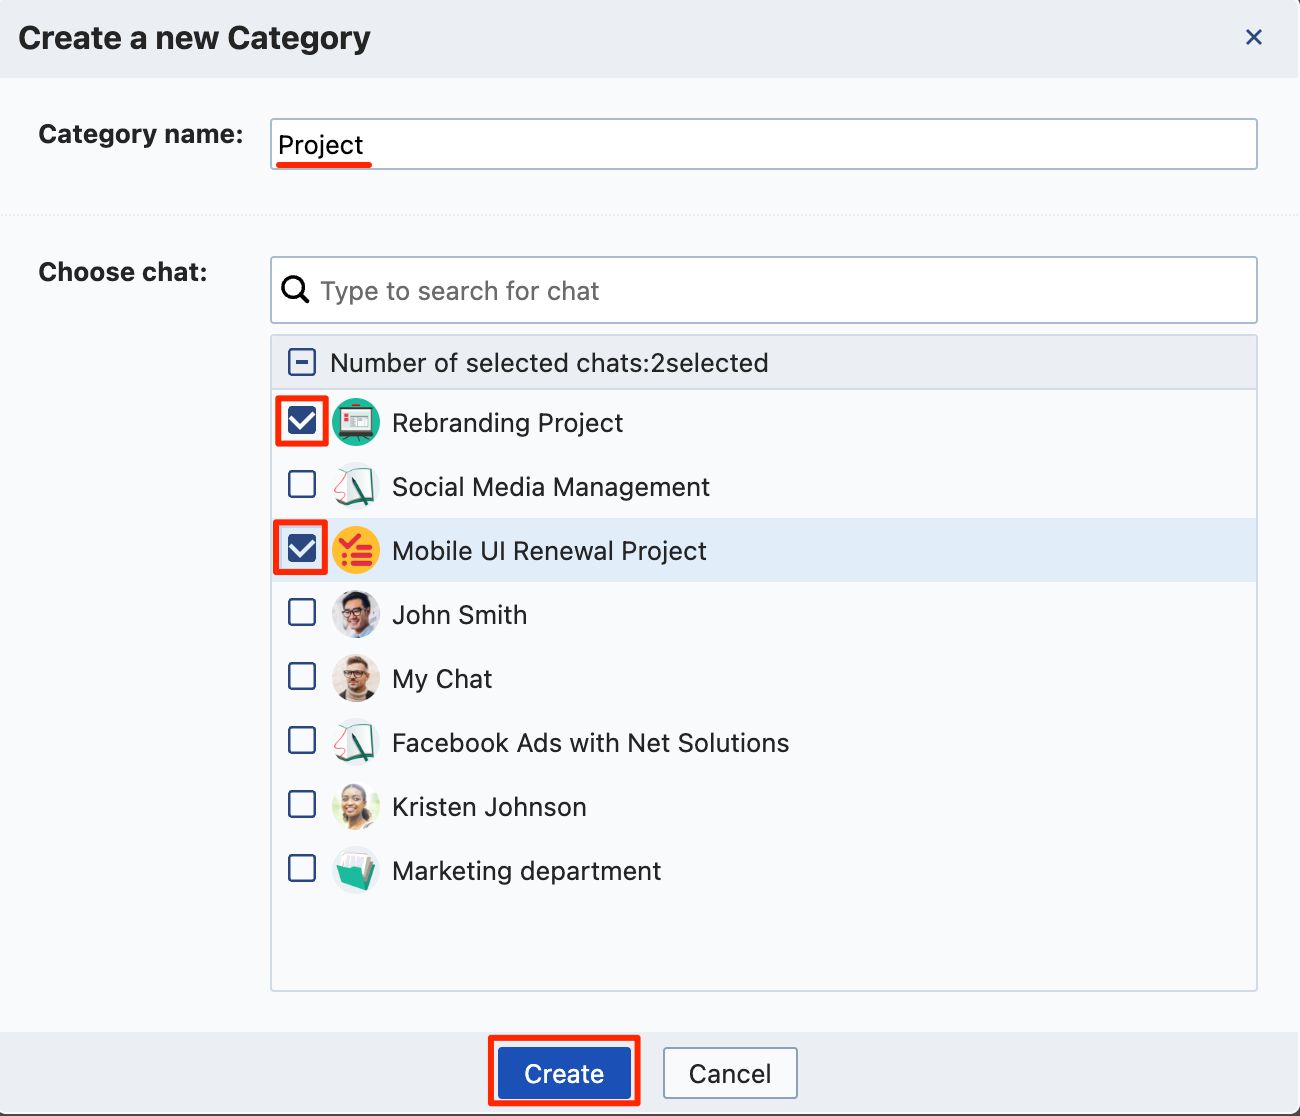Select Kristen Johnson's profile photo
This screenshot has width=1300, height=1116.
pyautogui.click(x=356, y=806)
